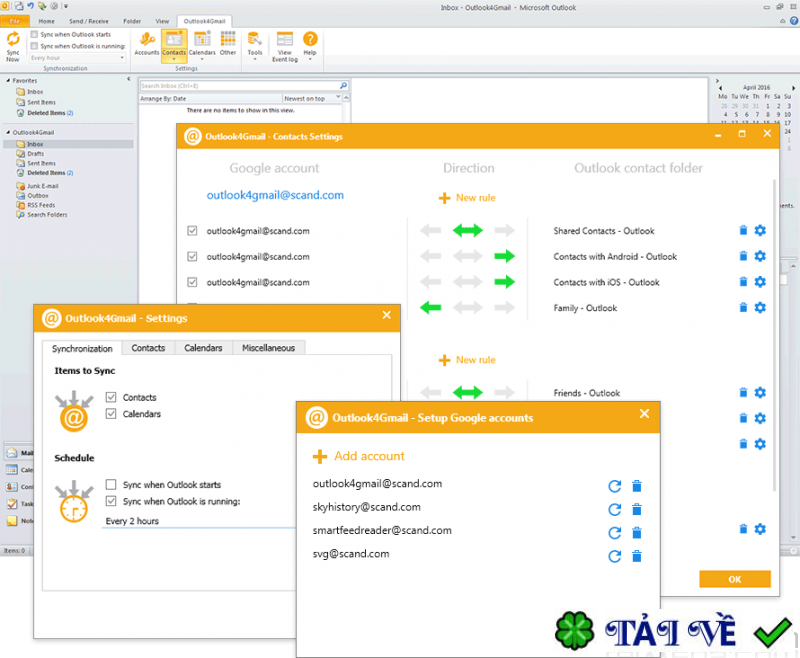Select left arrow direction for Family - Outlook
Screen dimensions: 800x658
431,308
